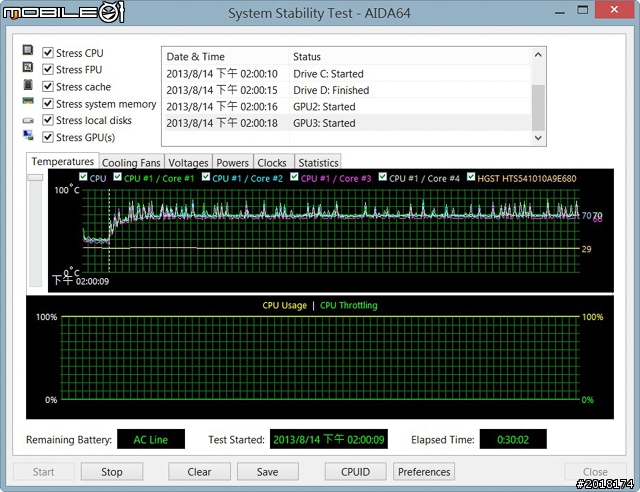
Task: Click the CPU Throttling graph label
Action: tap(349, 305)
